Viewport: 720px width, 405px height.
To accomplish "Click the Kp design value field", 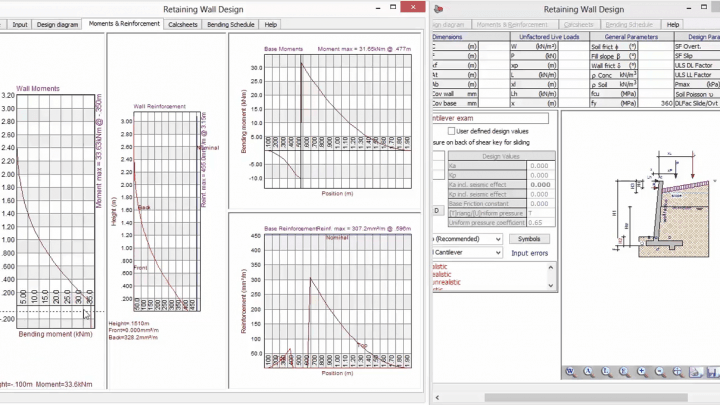I will pyautogui.click(x=540, y=175).
